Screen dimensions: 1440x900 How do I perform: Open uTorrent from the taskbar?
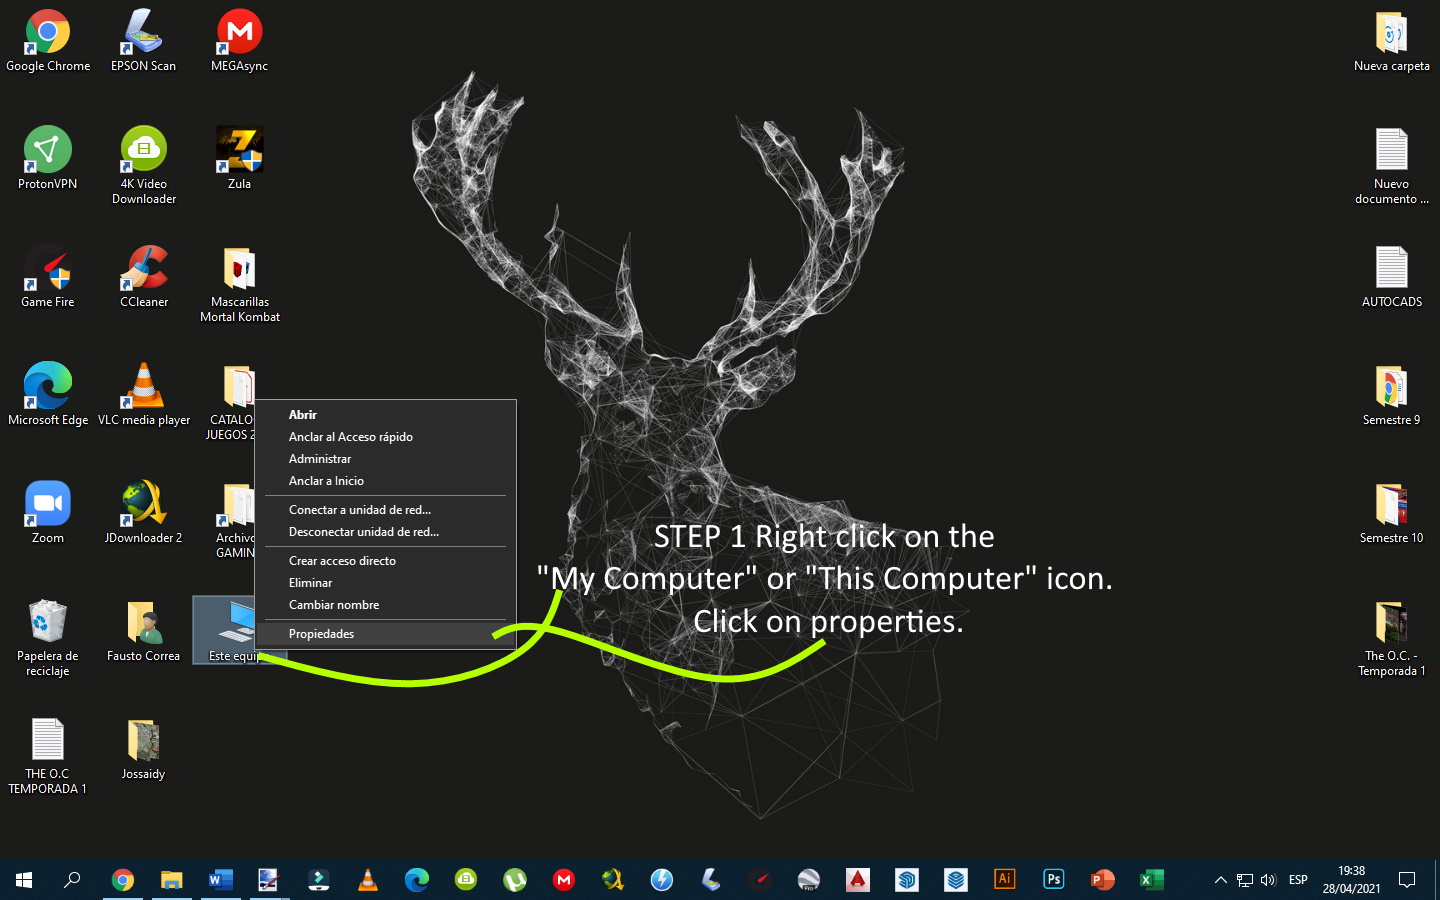pos(515,880)
